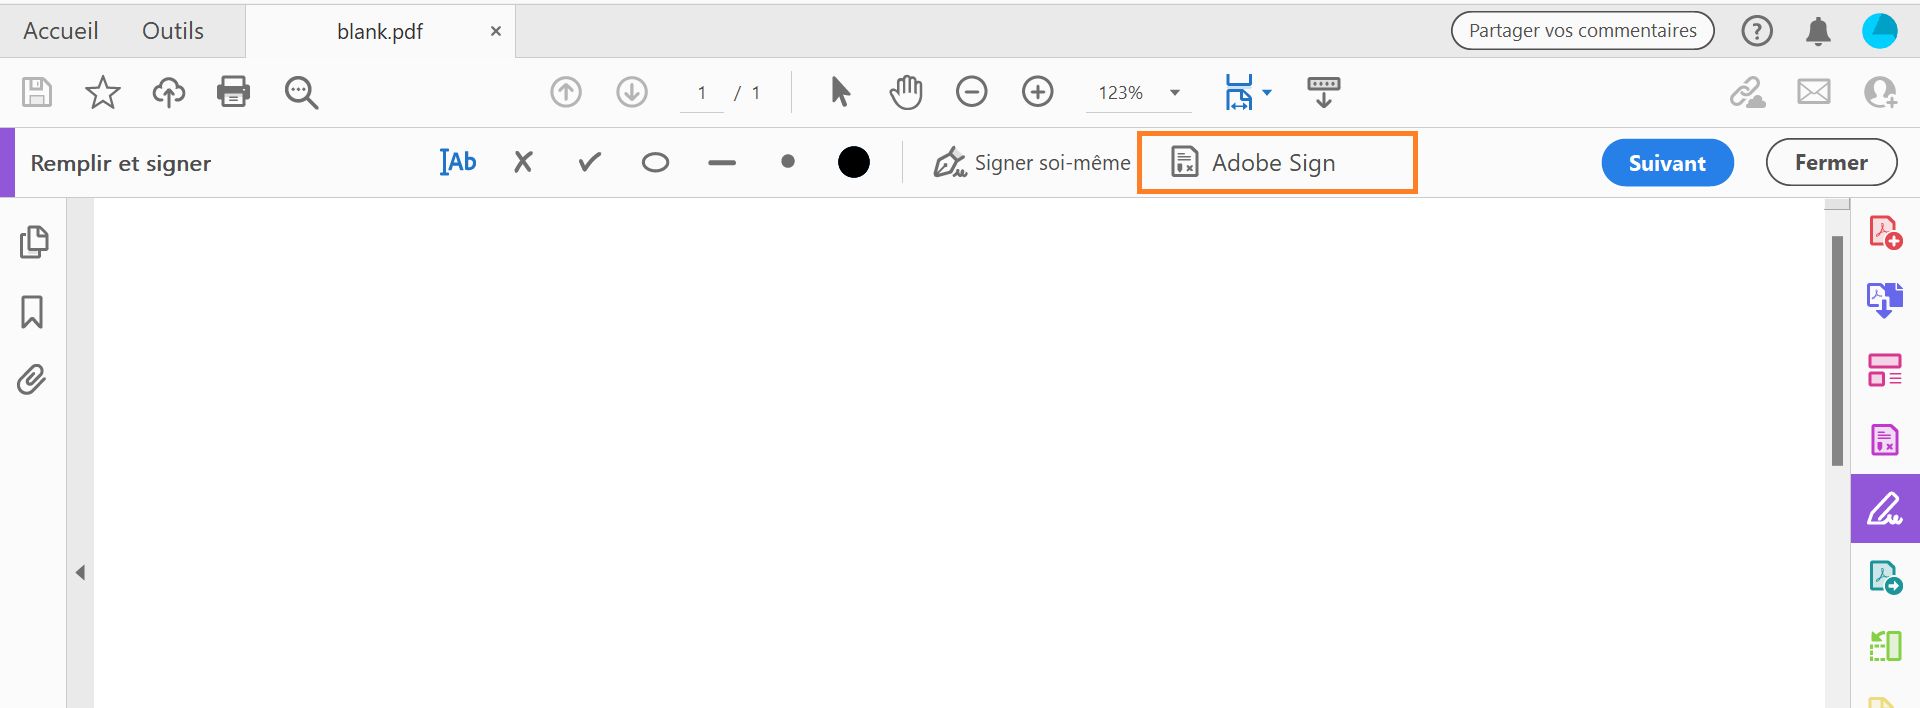
Task: Click the blue Suivant button
Action: coord(1667,162)
